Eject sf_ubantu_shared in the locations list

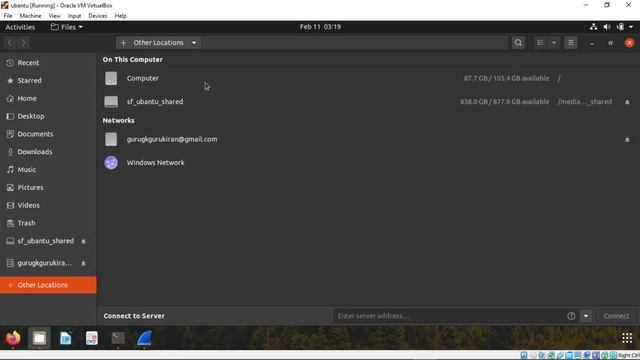[627, 102]
